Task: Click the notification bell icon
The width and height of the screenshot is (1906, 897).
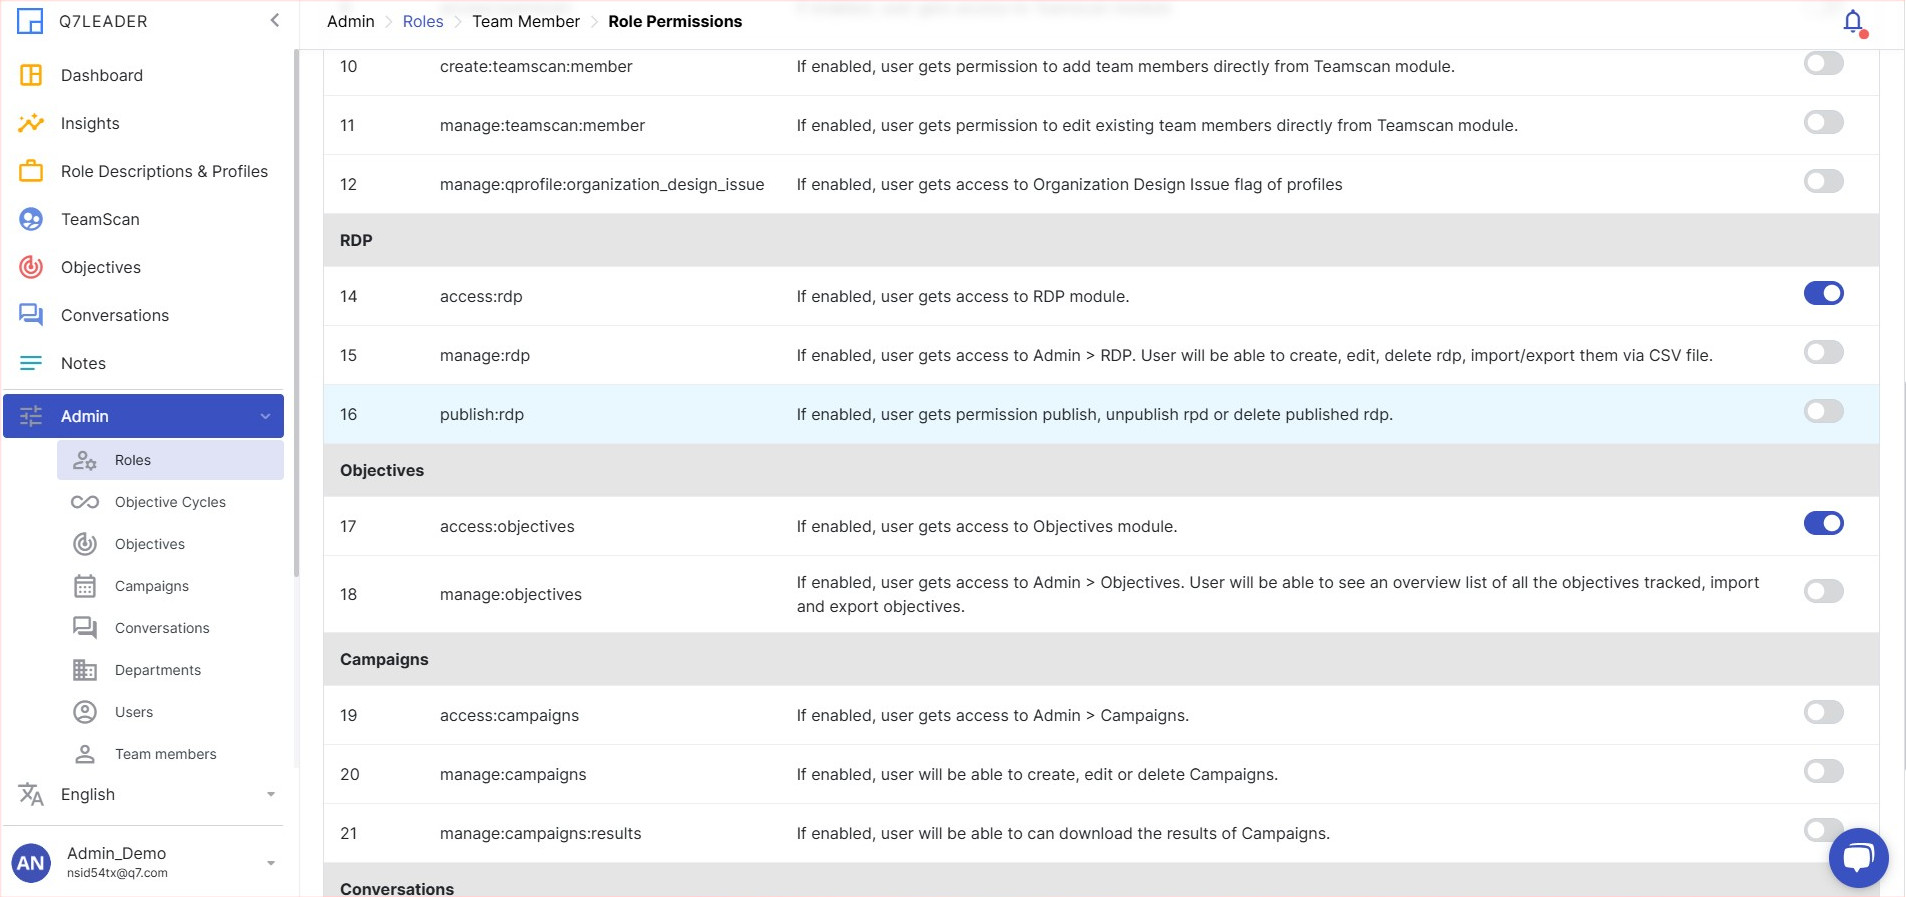Action: [1852, 22]
